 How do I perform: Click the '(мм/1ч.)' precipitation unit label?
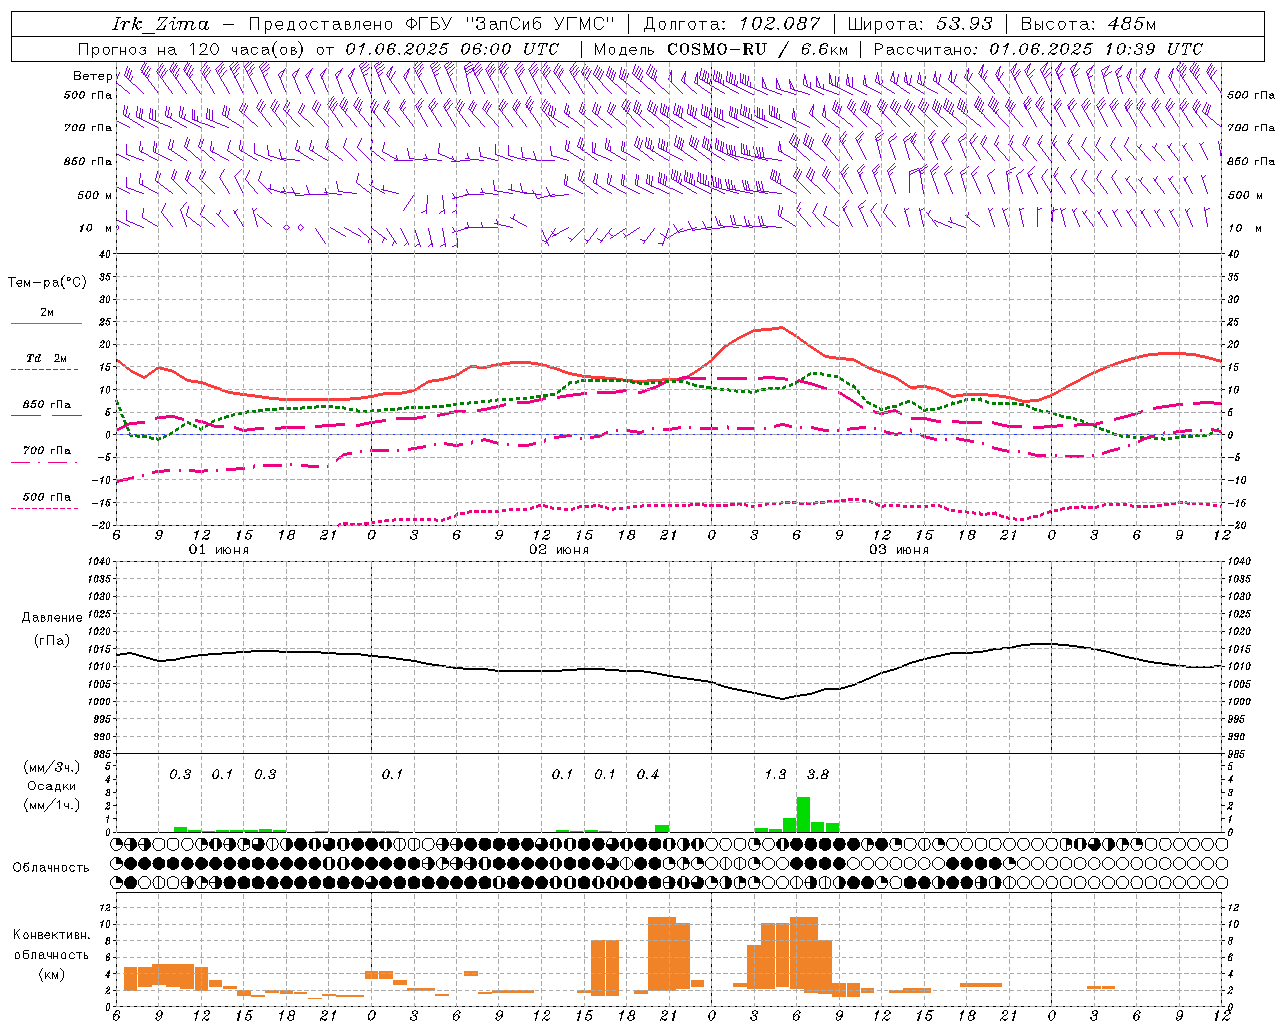coord(52,804)
